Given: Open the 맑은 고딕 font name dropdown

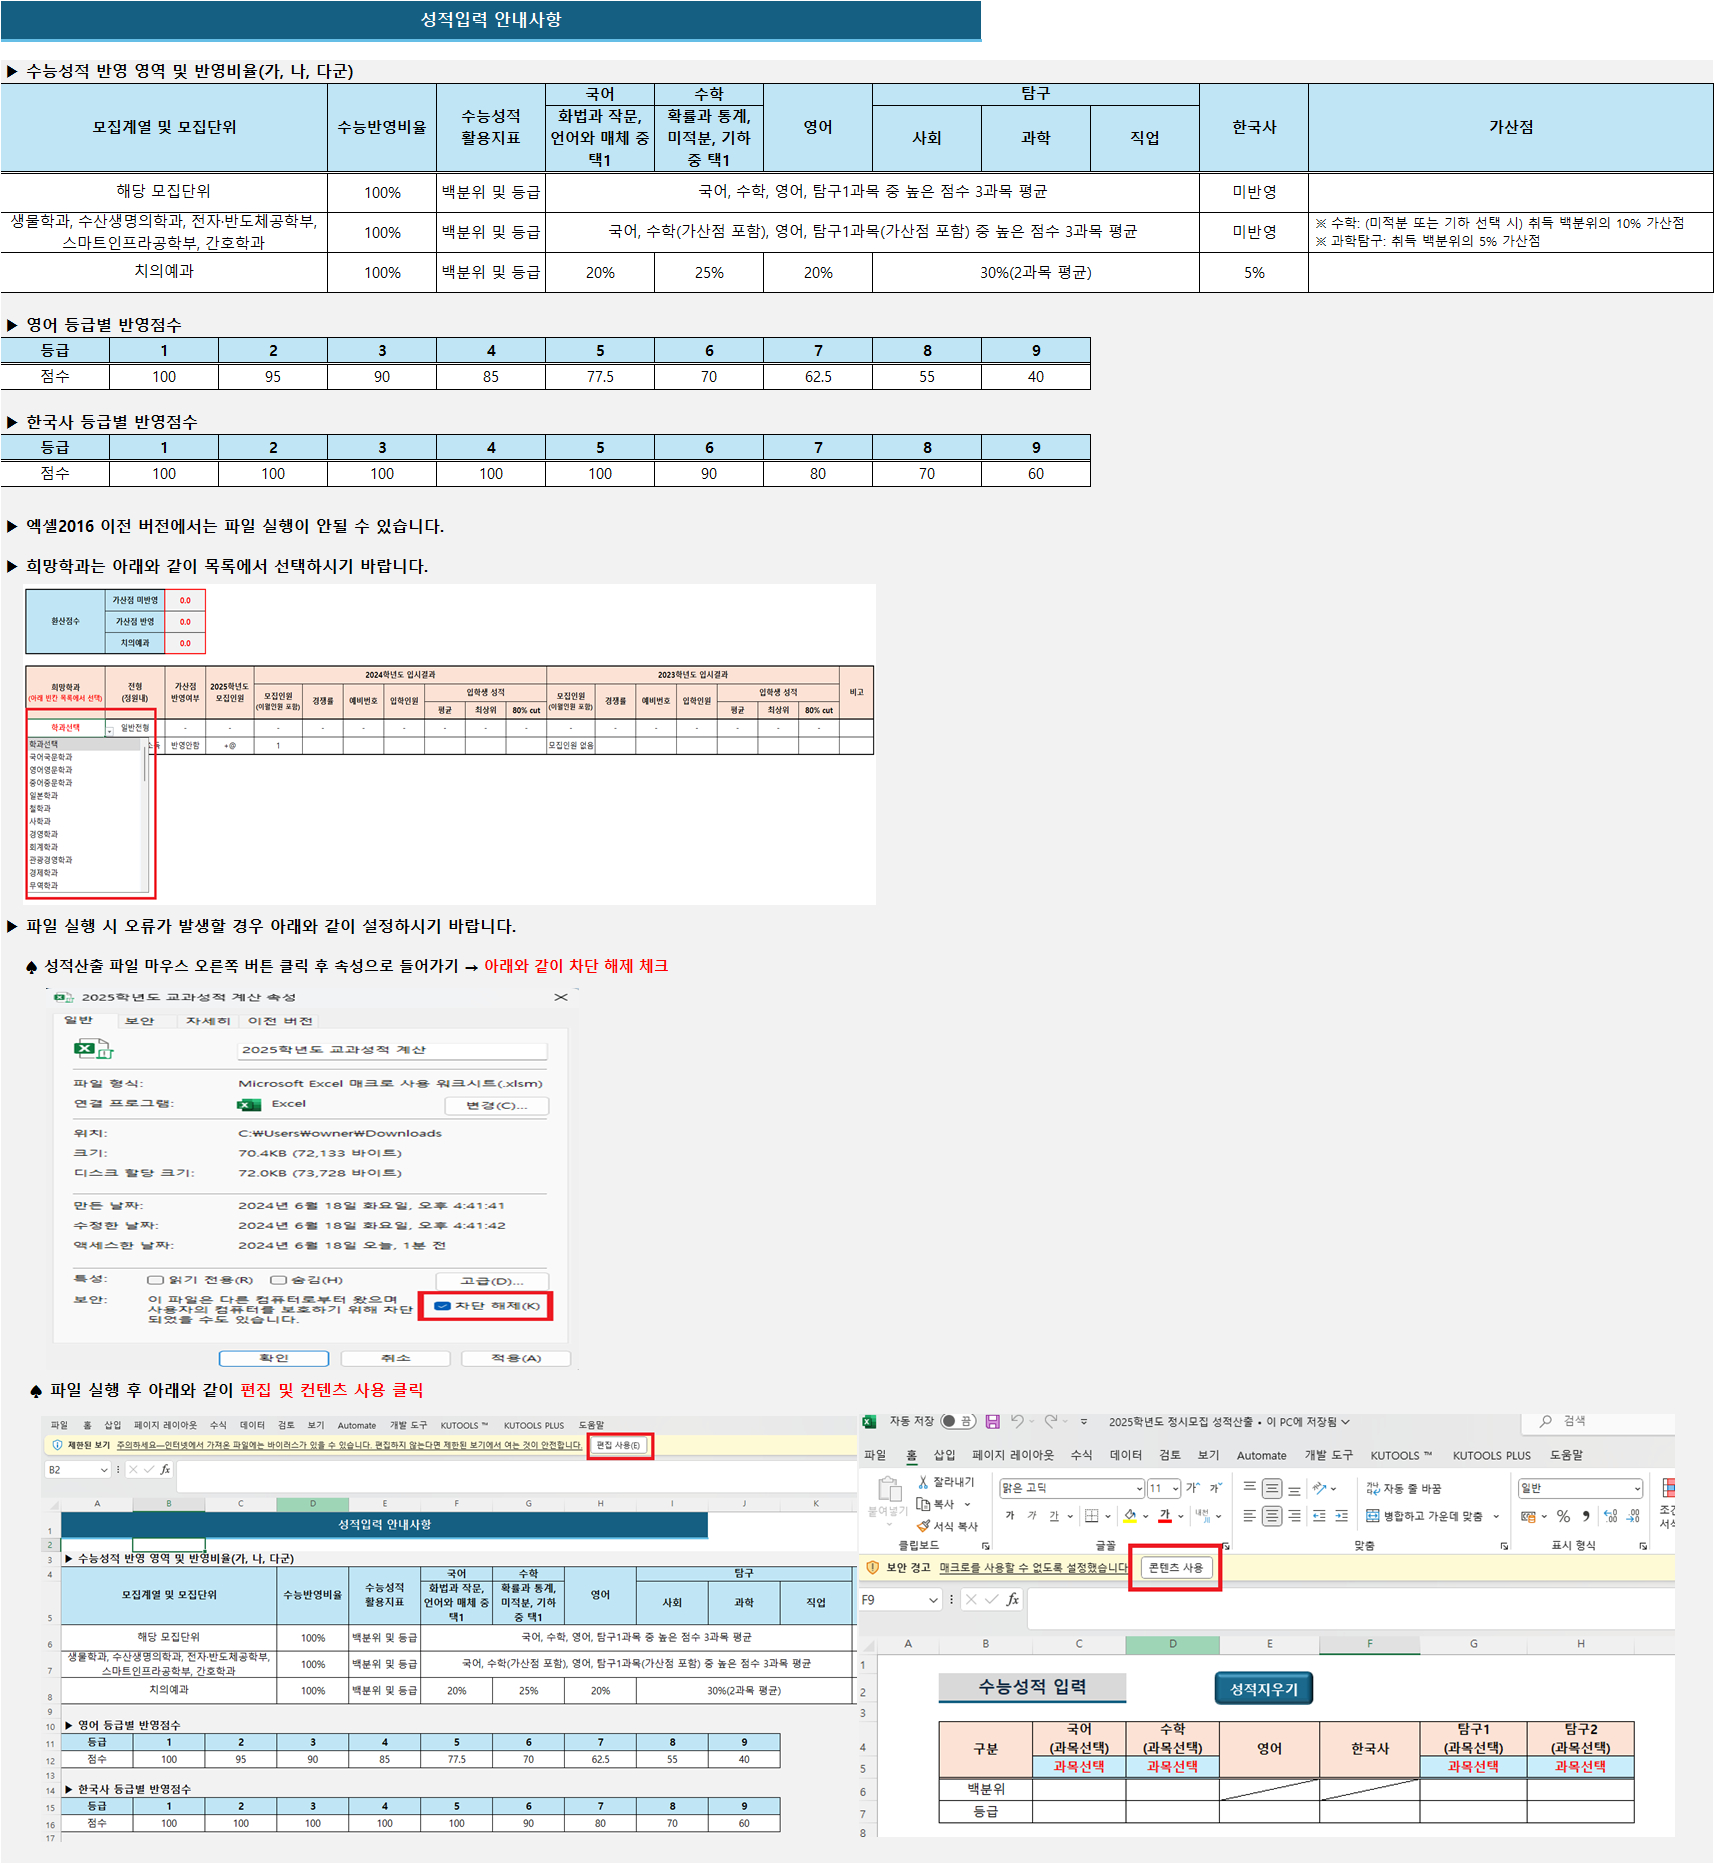Looking at the screenshot, I should (1138, 1489).
